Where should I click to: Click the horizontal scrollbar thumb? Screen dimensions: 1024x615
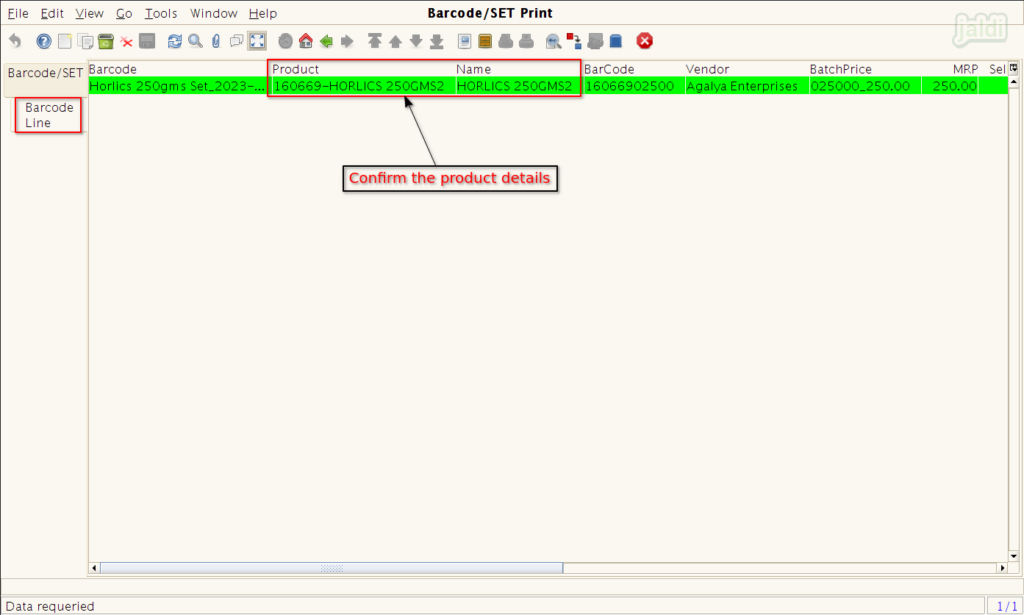(x=331, y=569)
